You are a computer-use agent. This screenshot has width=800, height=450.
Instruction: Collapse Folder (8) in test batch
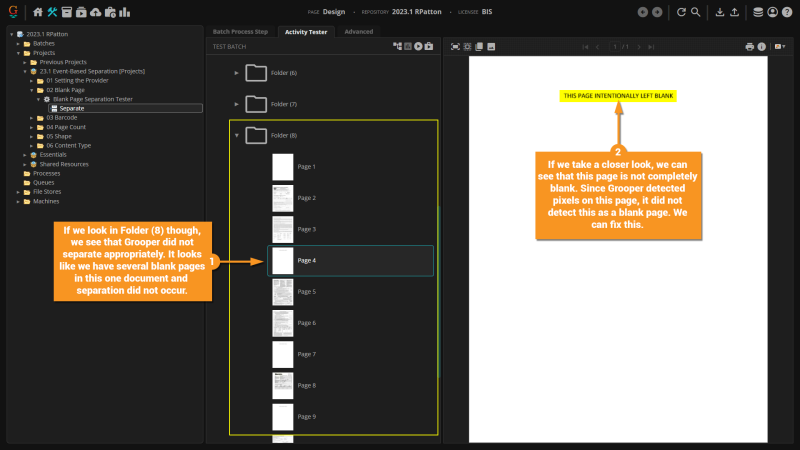[x=237, y=135]
